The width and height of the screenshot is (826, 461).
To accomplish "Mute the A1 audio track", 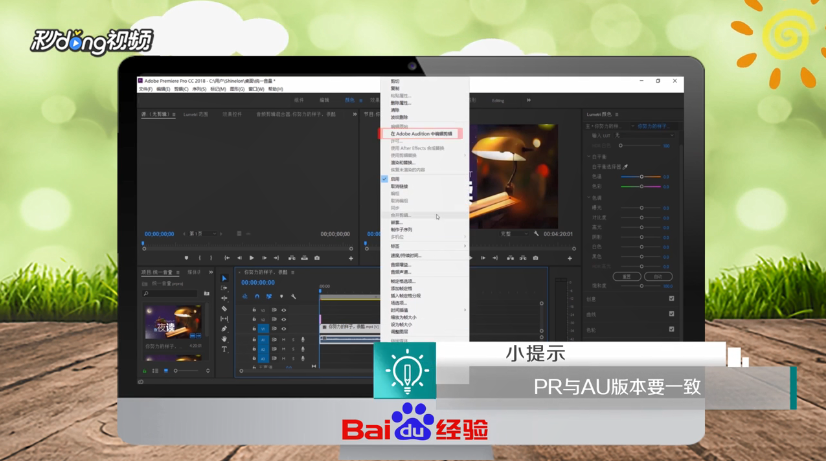I will 283,339.
